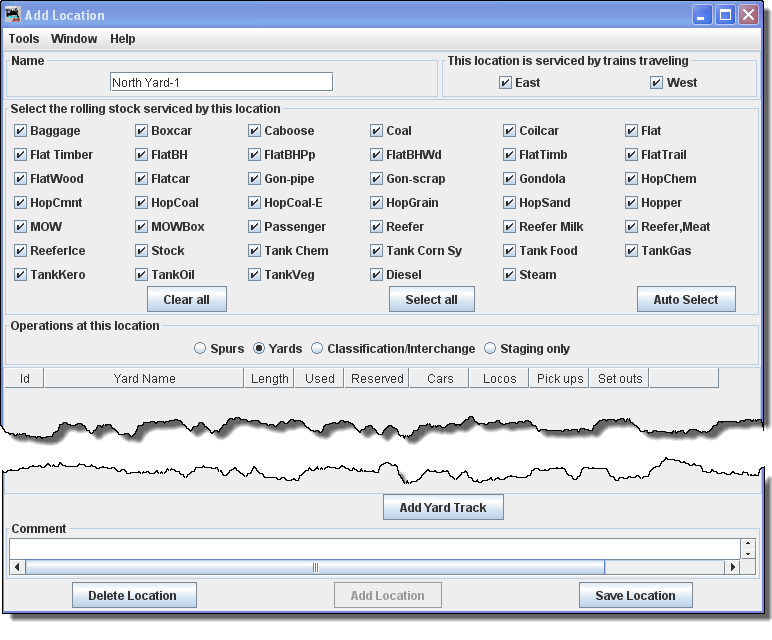Toggle the Diesel checkbox
This screenshot has width=772, height=640.
(x=377, y=275)
